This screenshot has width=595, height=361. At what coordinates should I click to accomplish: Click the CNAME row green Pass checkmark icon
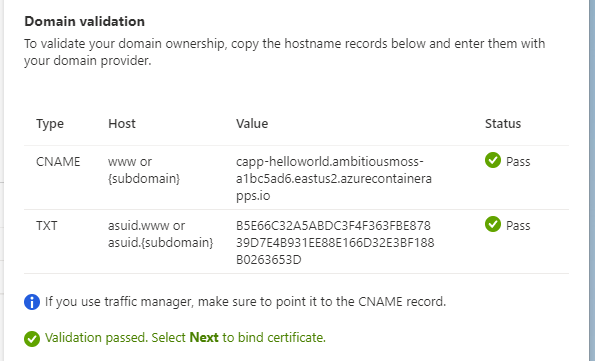pyautogui.click(x=493, y=160)
